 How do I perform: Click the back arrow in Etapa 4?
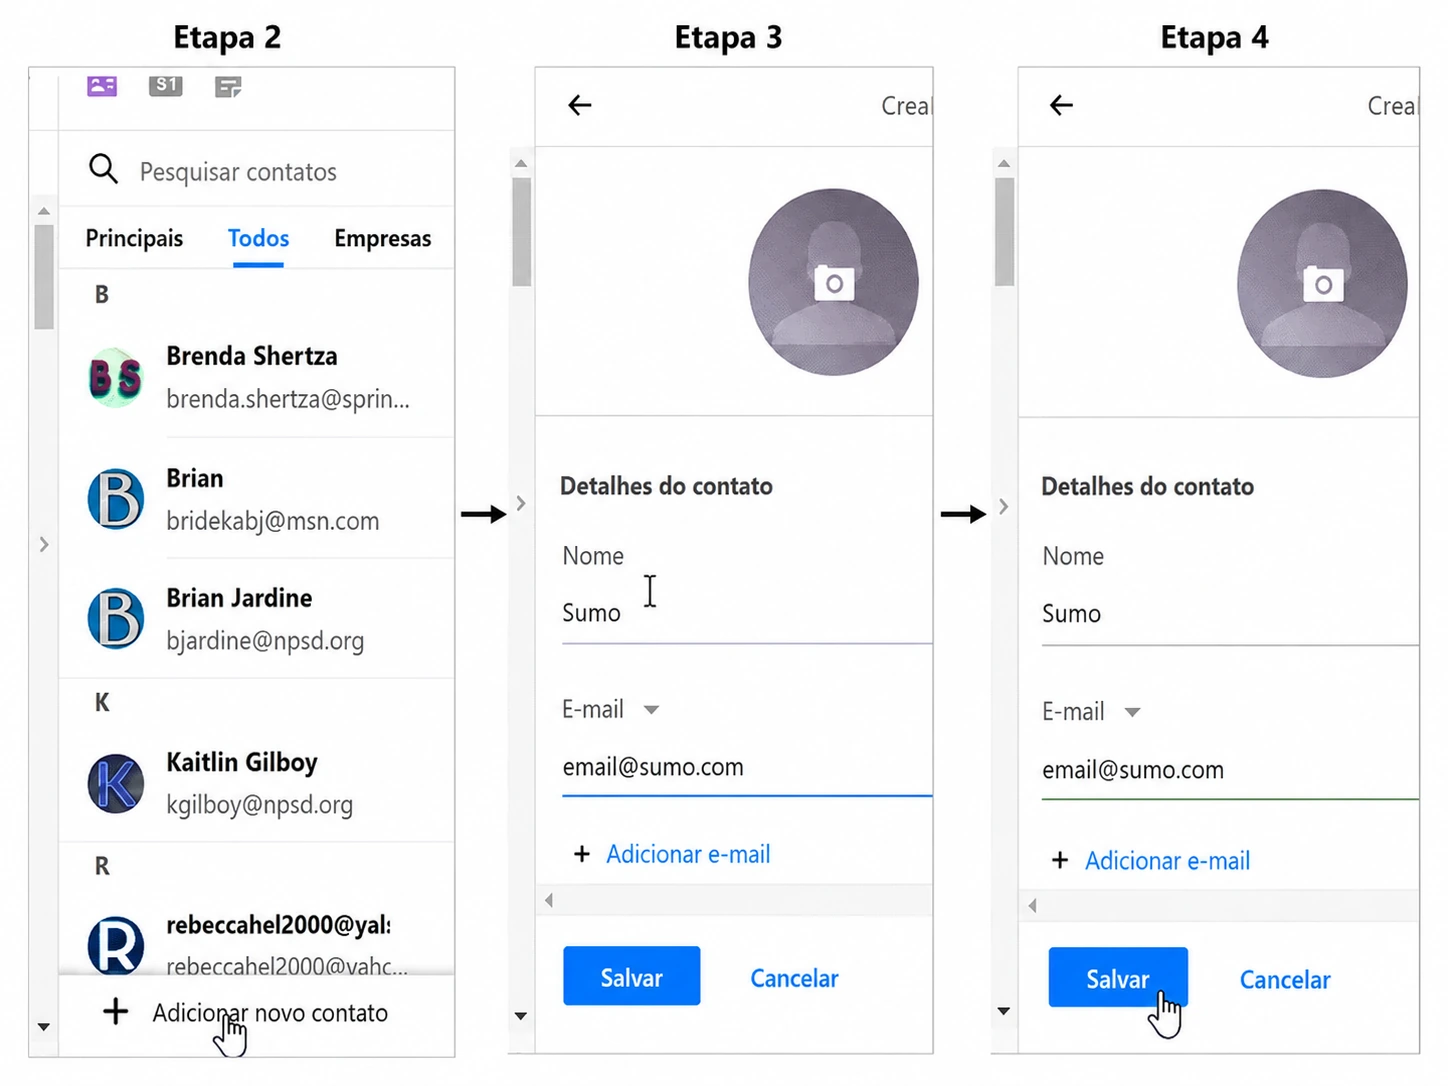[1062, 105]
